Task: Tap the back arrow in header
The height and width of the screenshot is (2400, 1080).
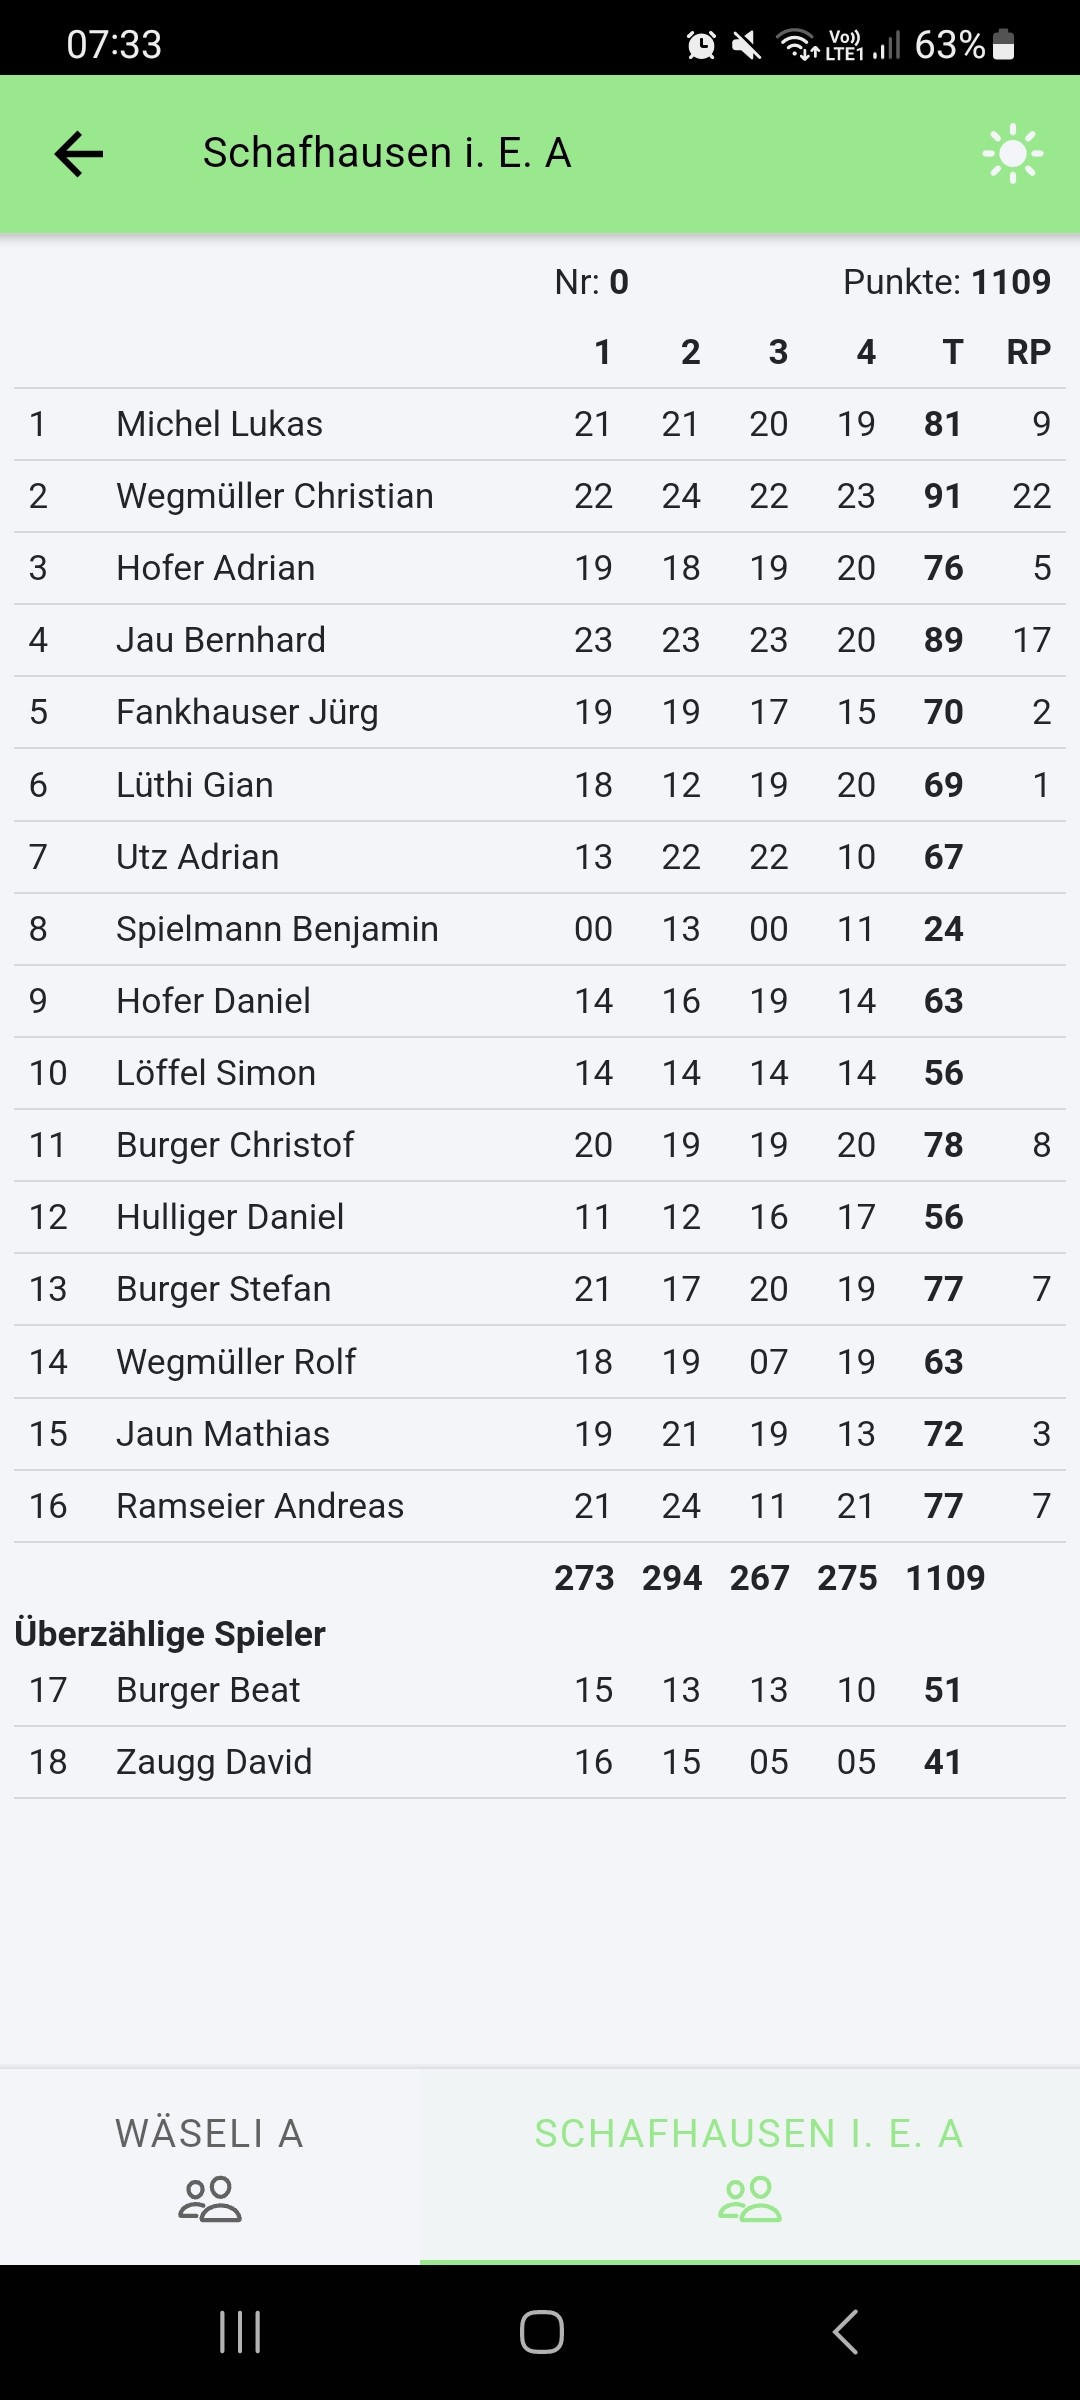Action: (x=79, y=154)
